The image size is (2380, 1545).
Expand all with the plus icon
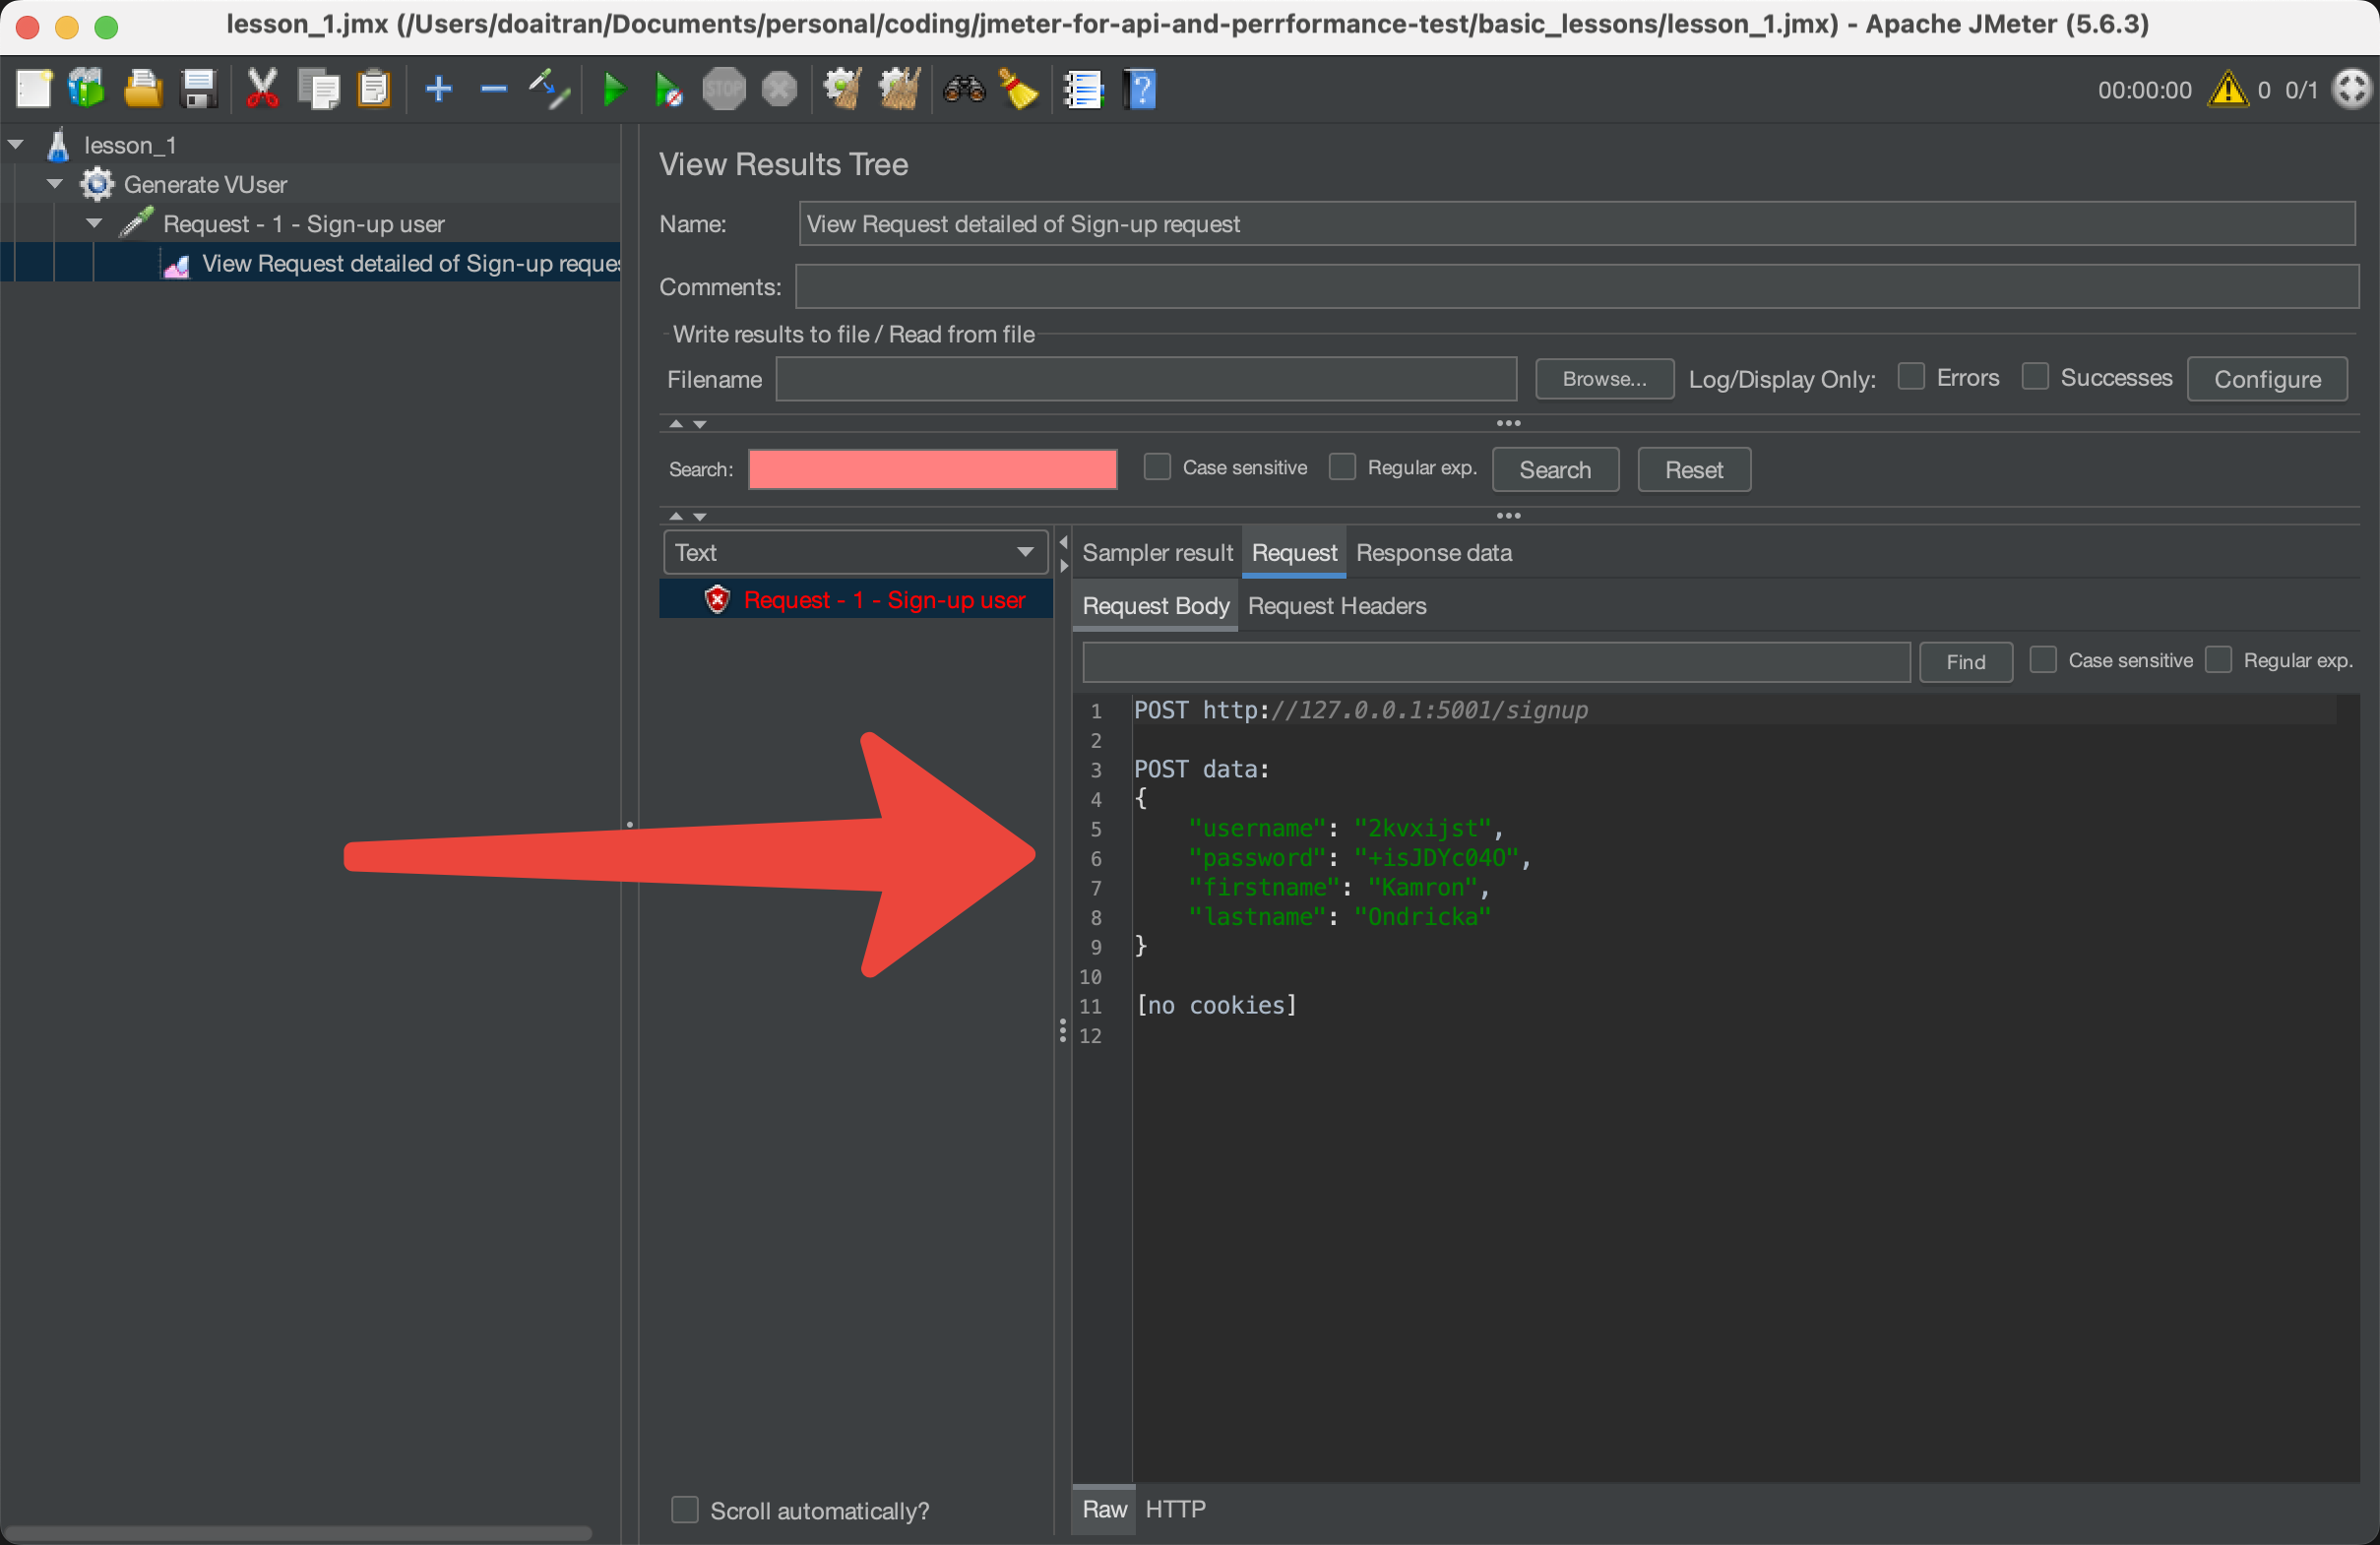pos(439,89)
